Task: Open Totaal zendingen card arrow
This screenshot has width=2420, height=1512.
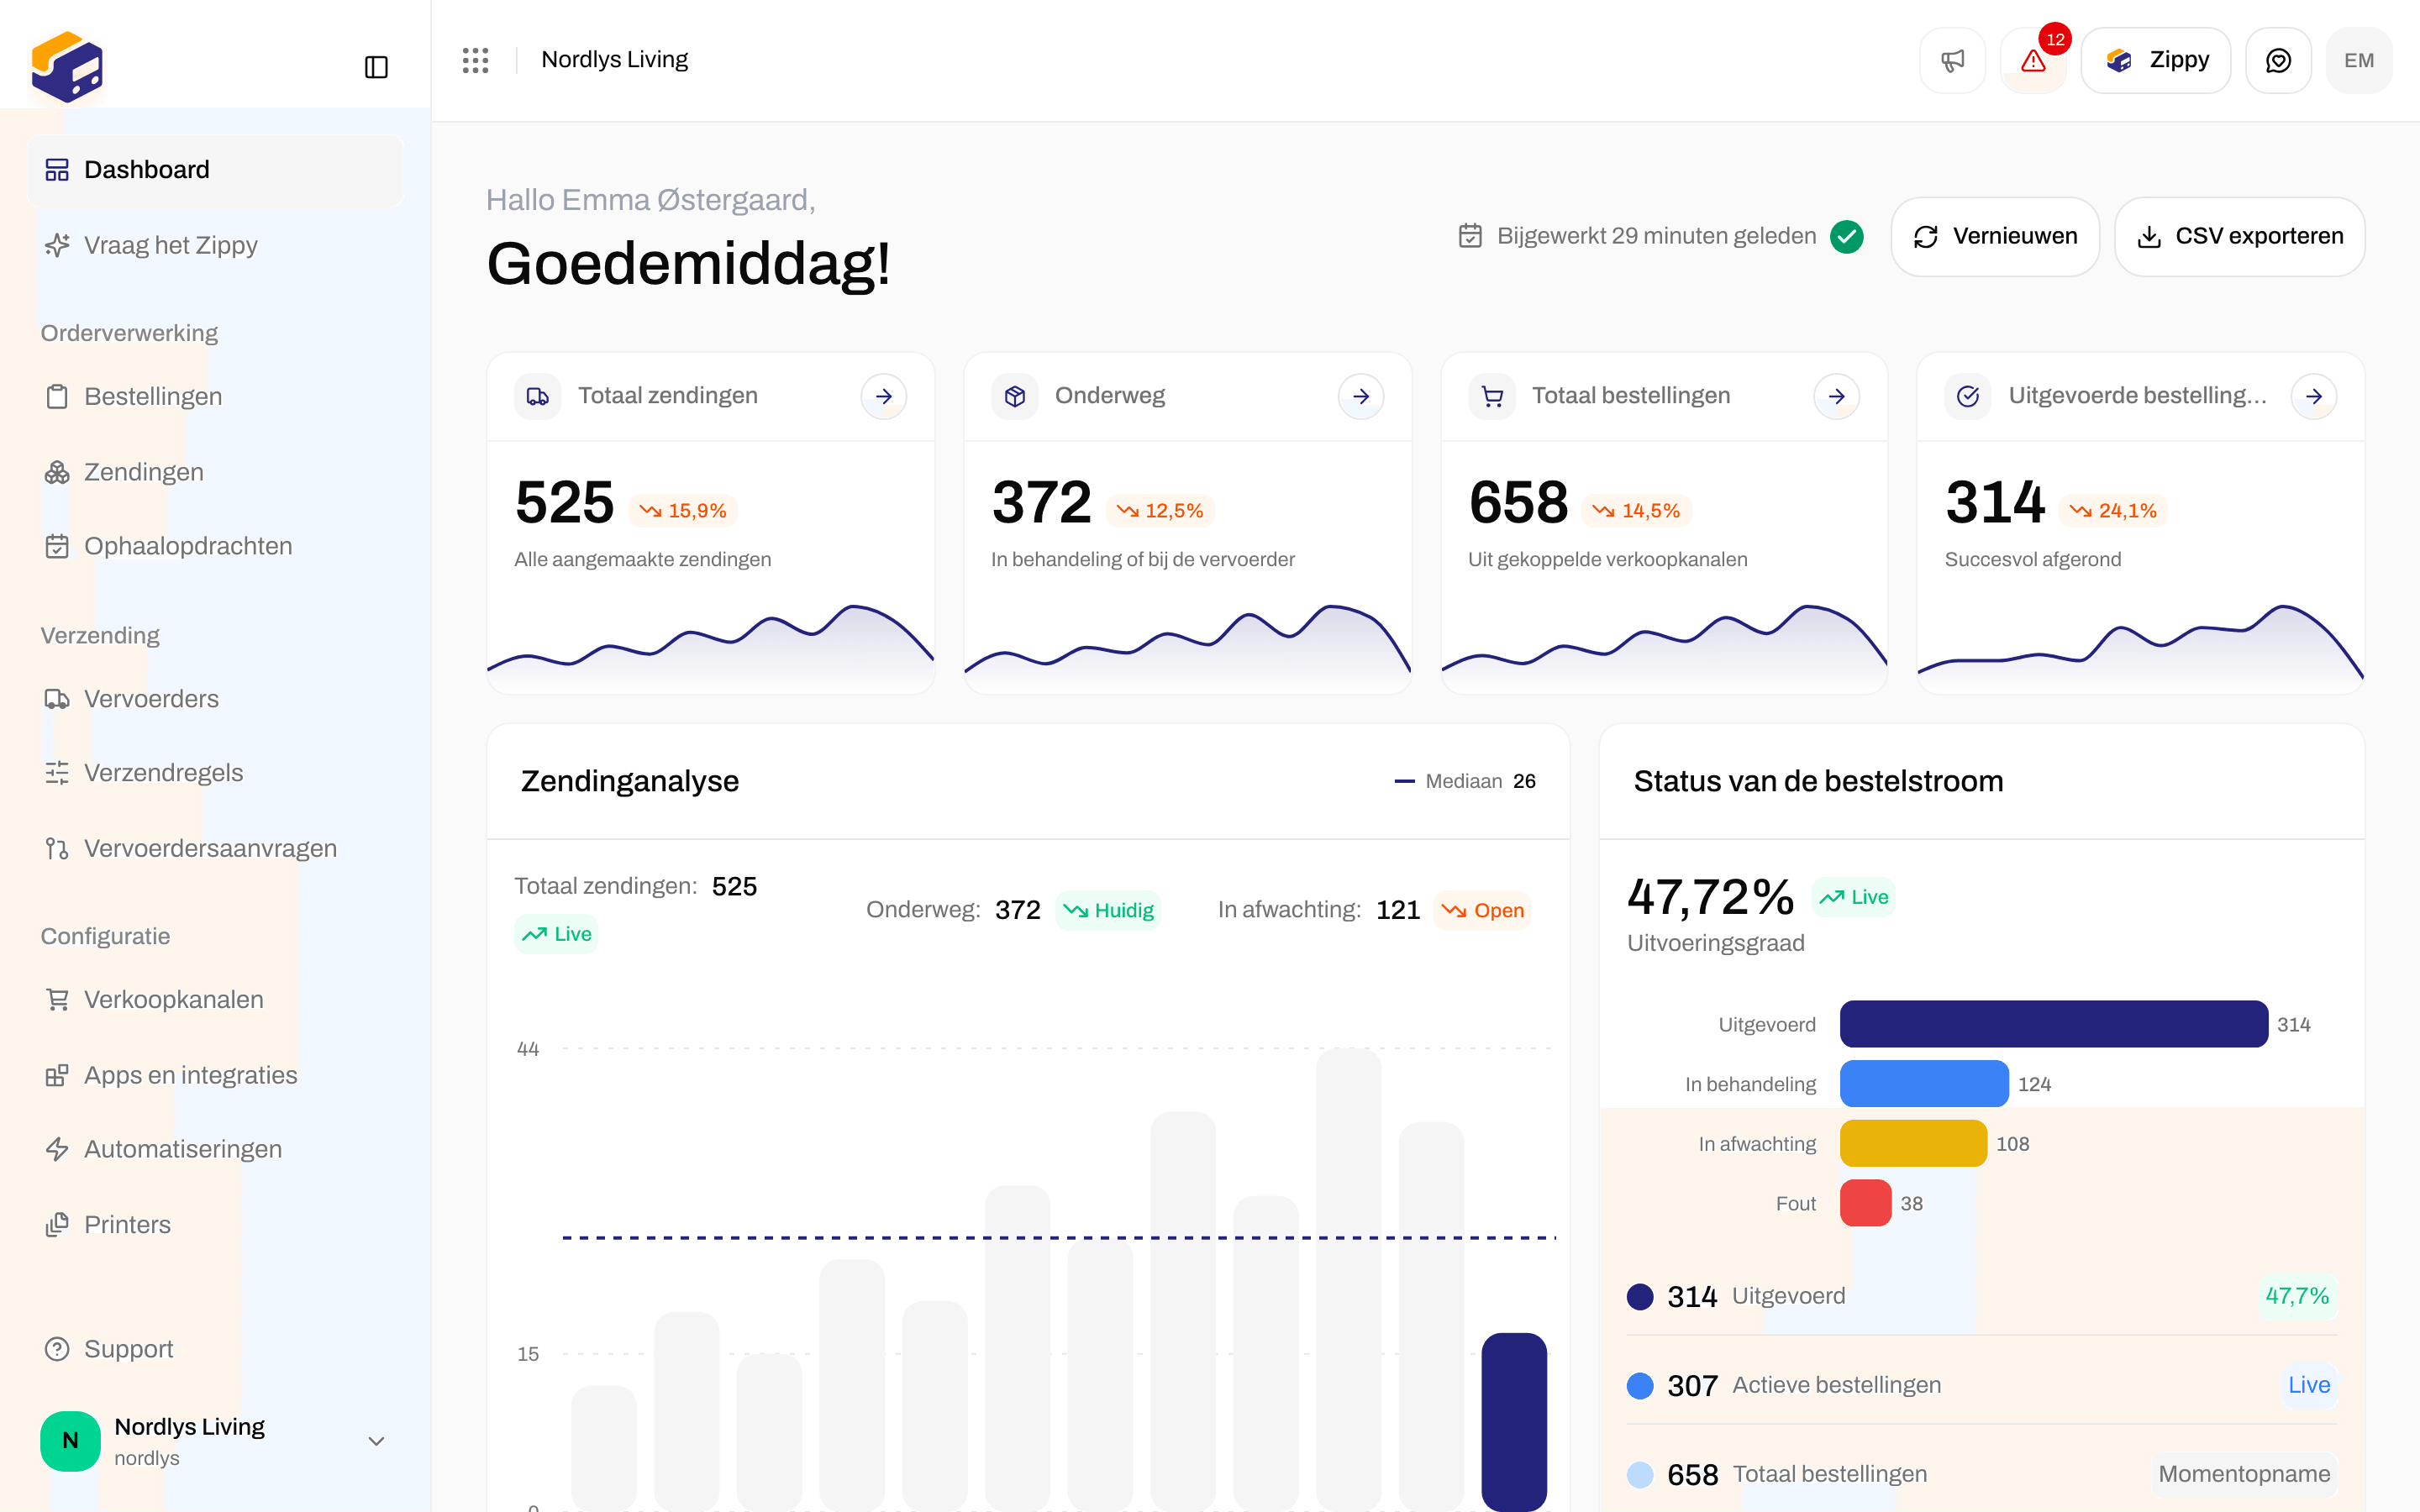Action: [884, 396]
